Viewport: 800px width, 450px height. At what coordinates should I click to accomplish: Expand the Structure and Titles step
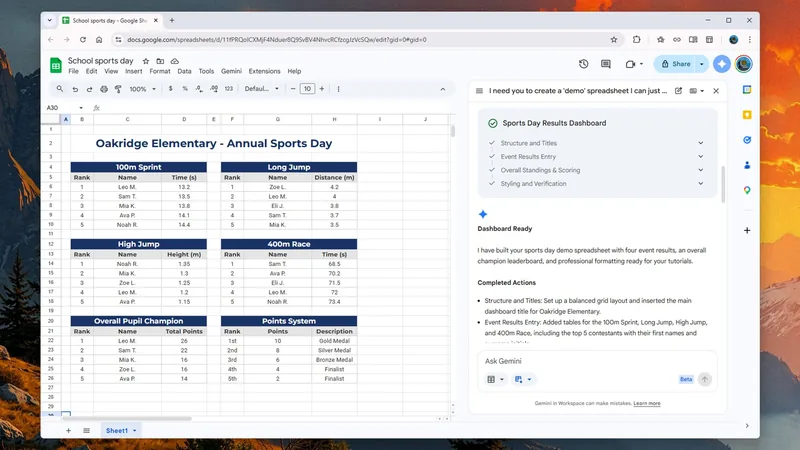tap(700, 143)
